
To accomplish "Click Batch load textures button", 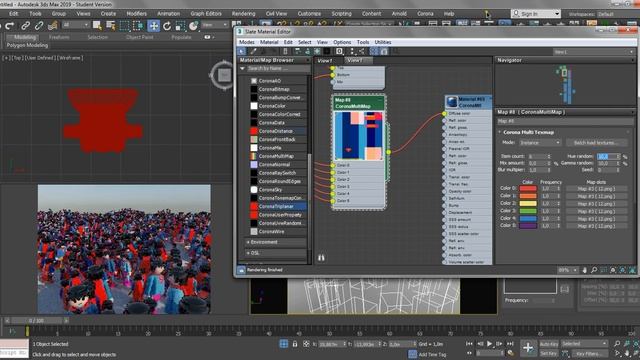I will pyautogui.click(x=596, y=142).
